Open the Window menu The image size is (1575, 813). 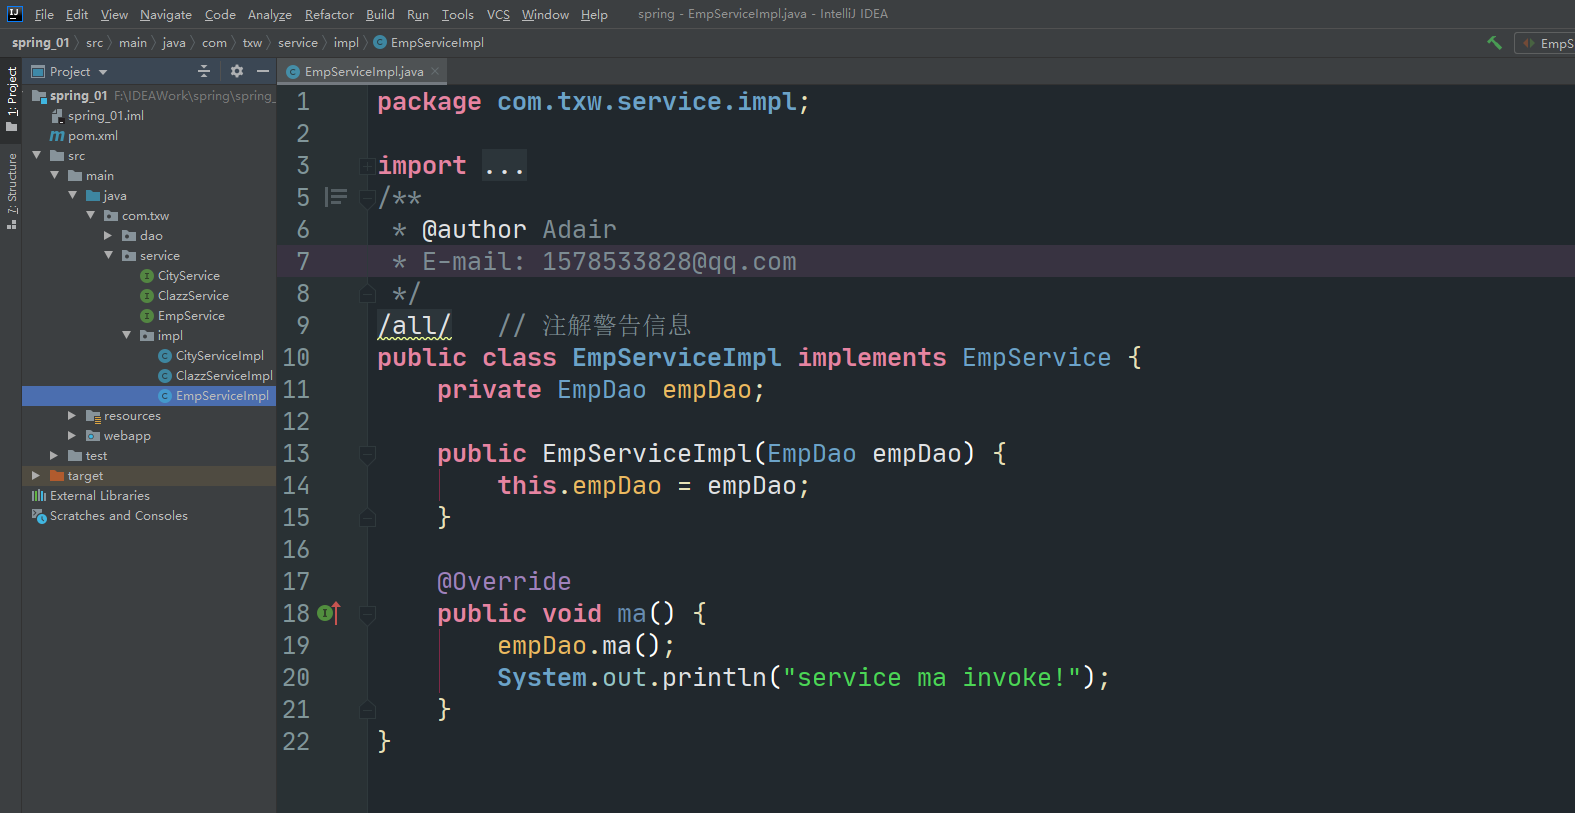[545, 14]
